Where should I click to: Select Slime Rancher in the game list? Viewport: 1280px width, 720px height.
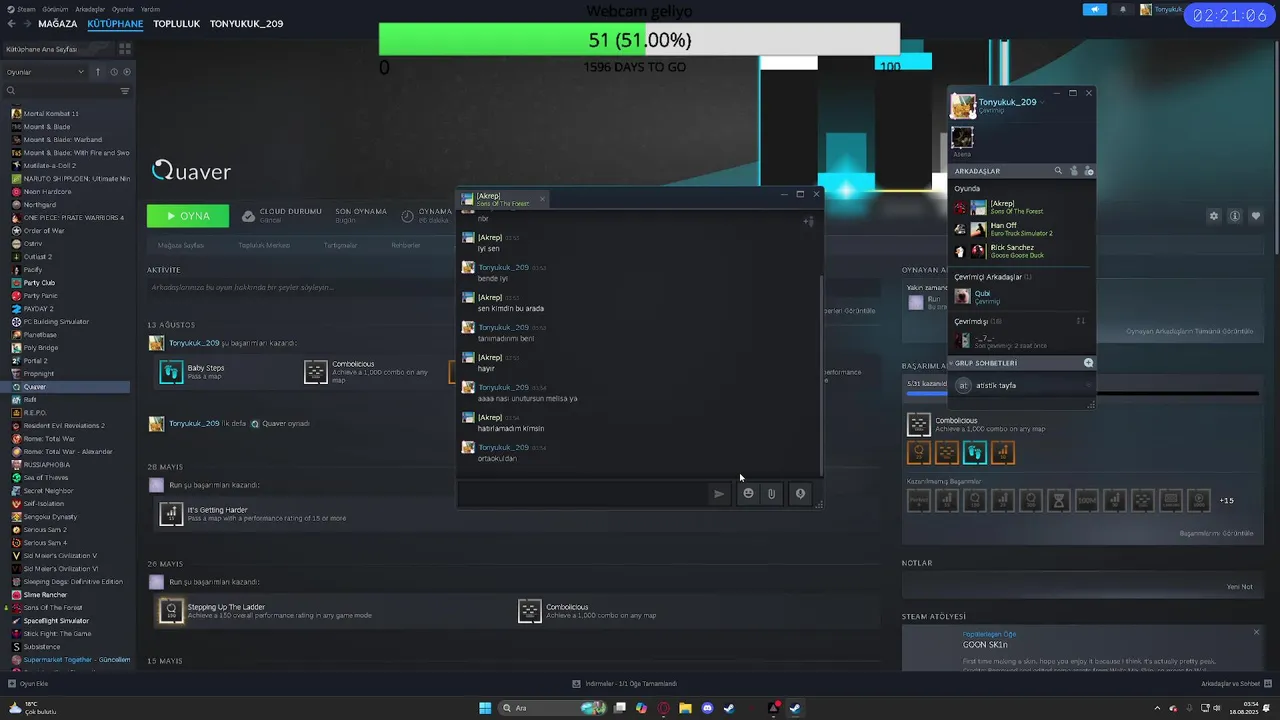(45, 595)
